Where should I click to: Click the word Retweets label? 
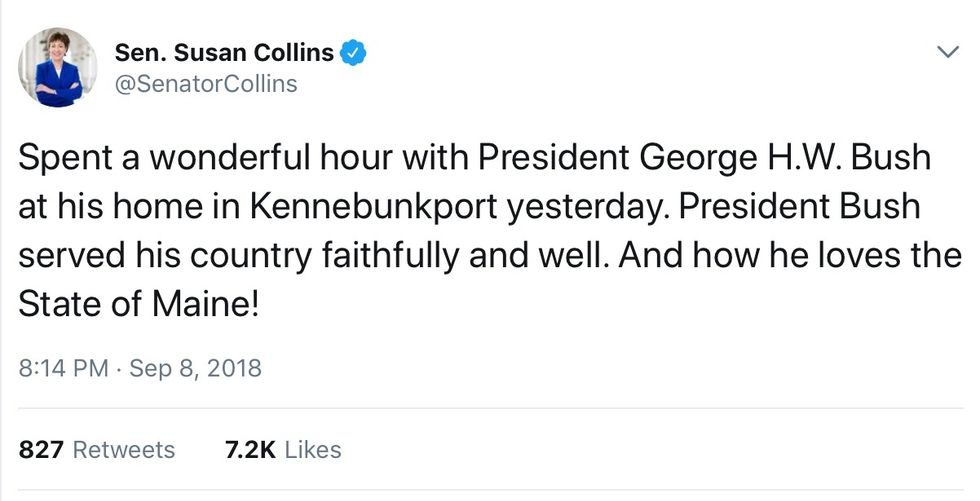click(124, 450)
